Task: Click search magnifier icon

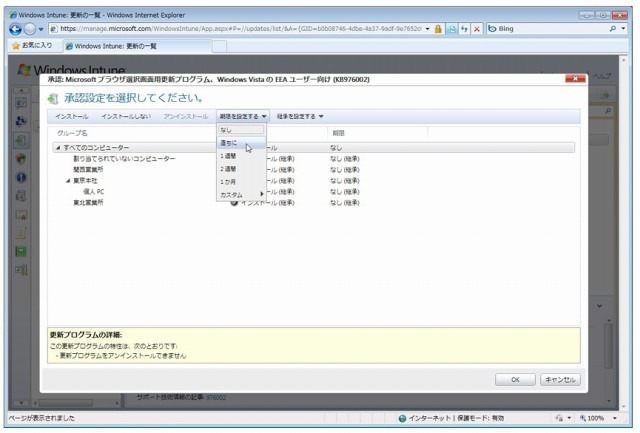Action: [613, 29]
